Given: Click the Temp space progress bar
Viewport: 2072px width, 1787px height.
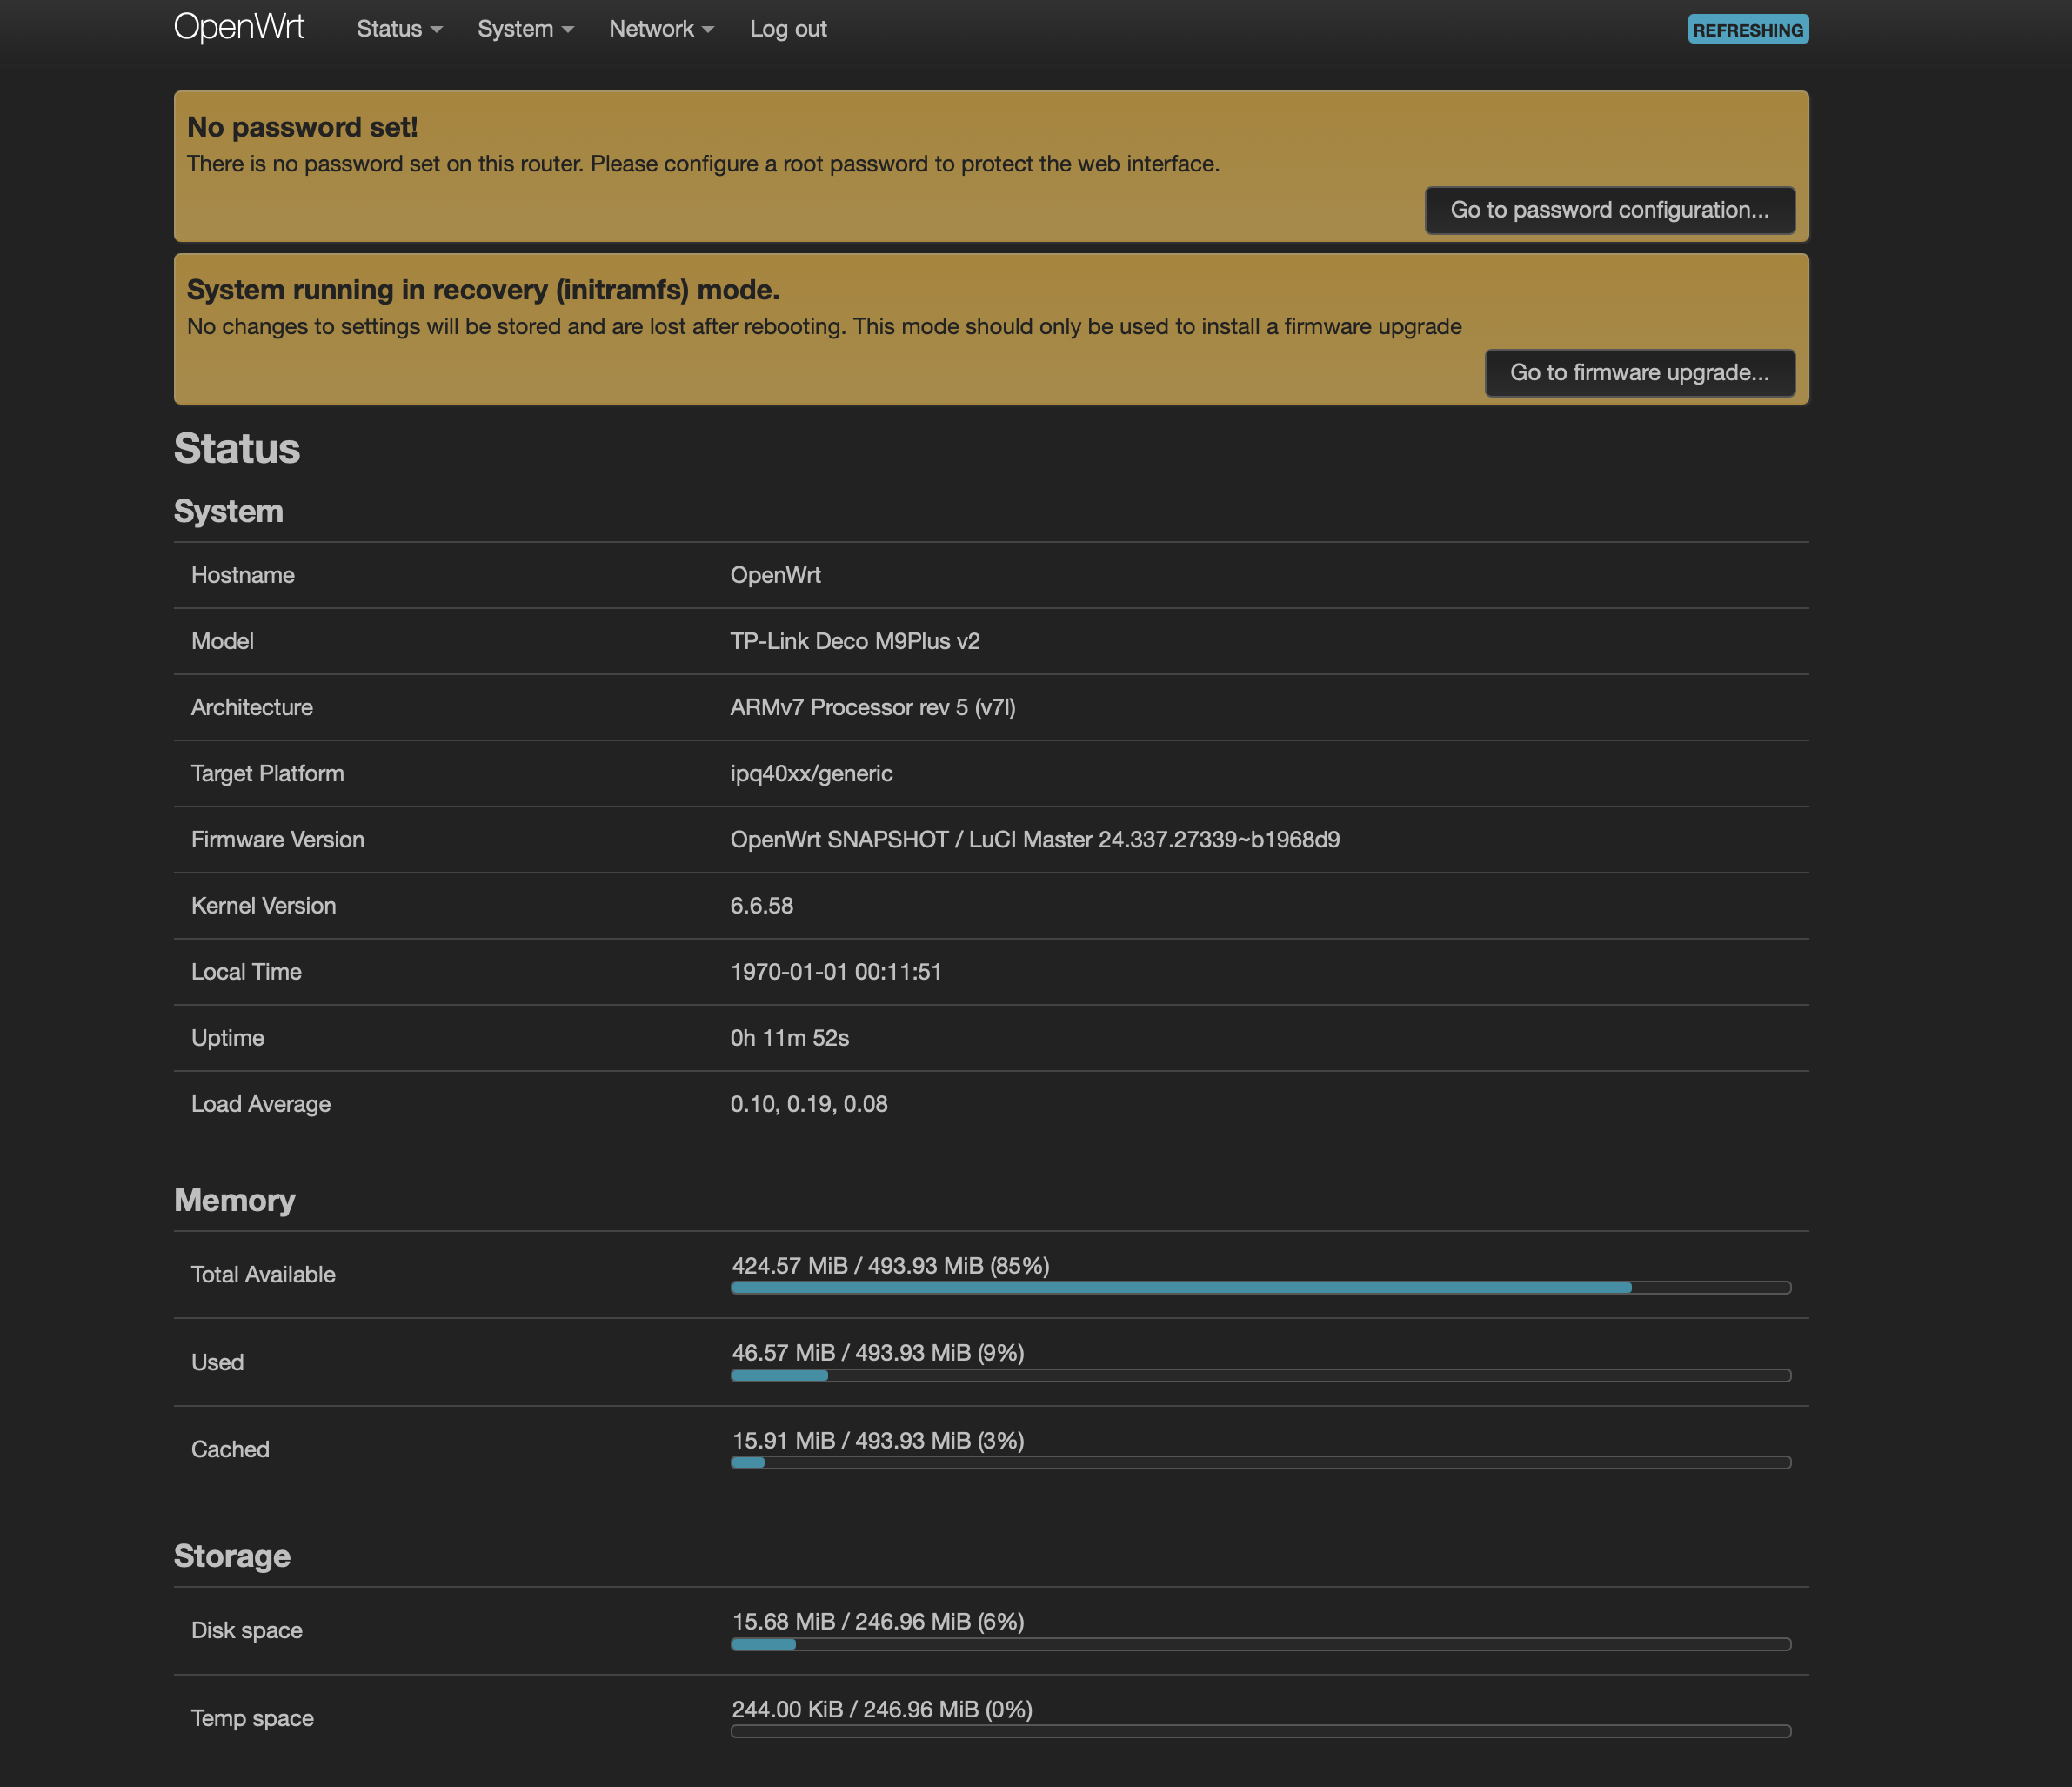Looking at the screenshot, I should pos(1261,1732).
